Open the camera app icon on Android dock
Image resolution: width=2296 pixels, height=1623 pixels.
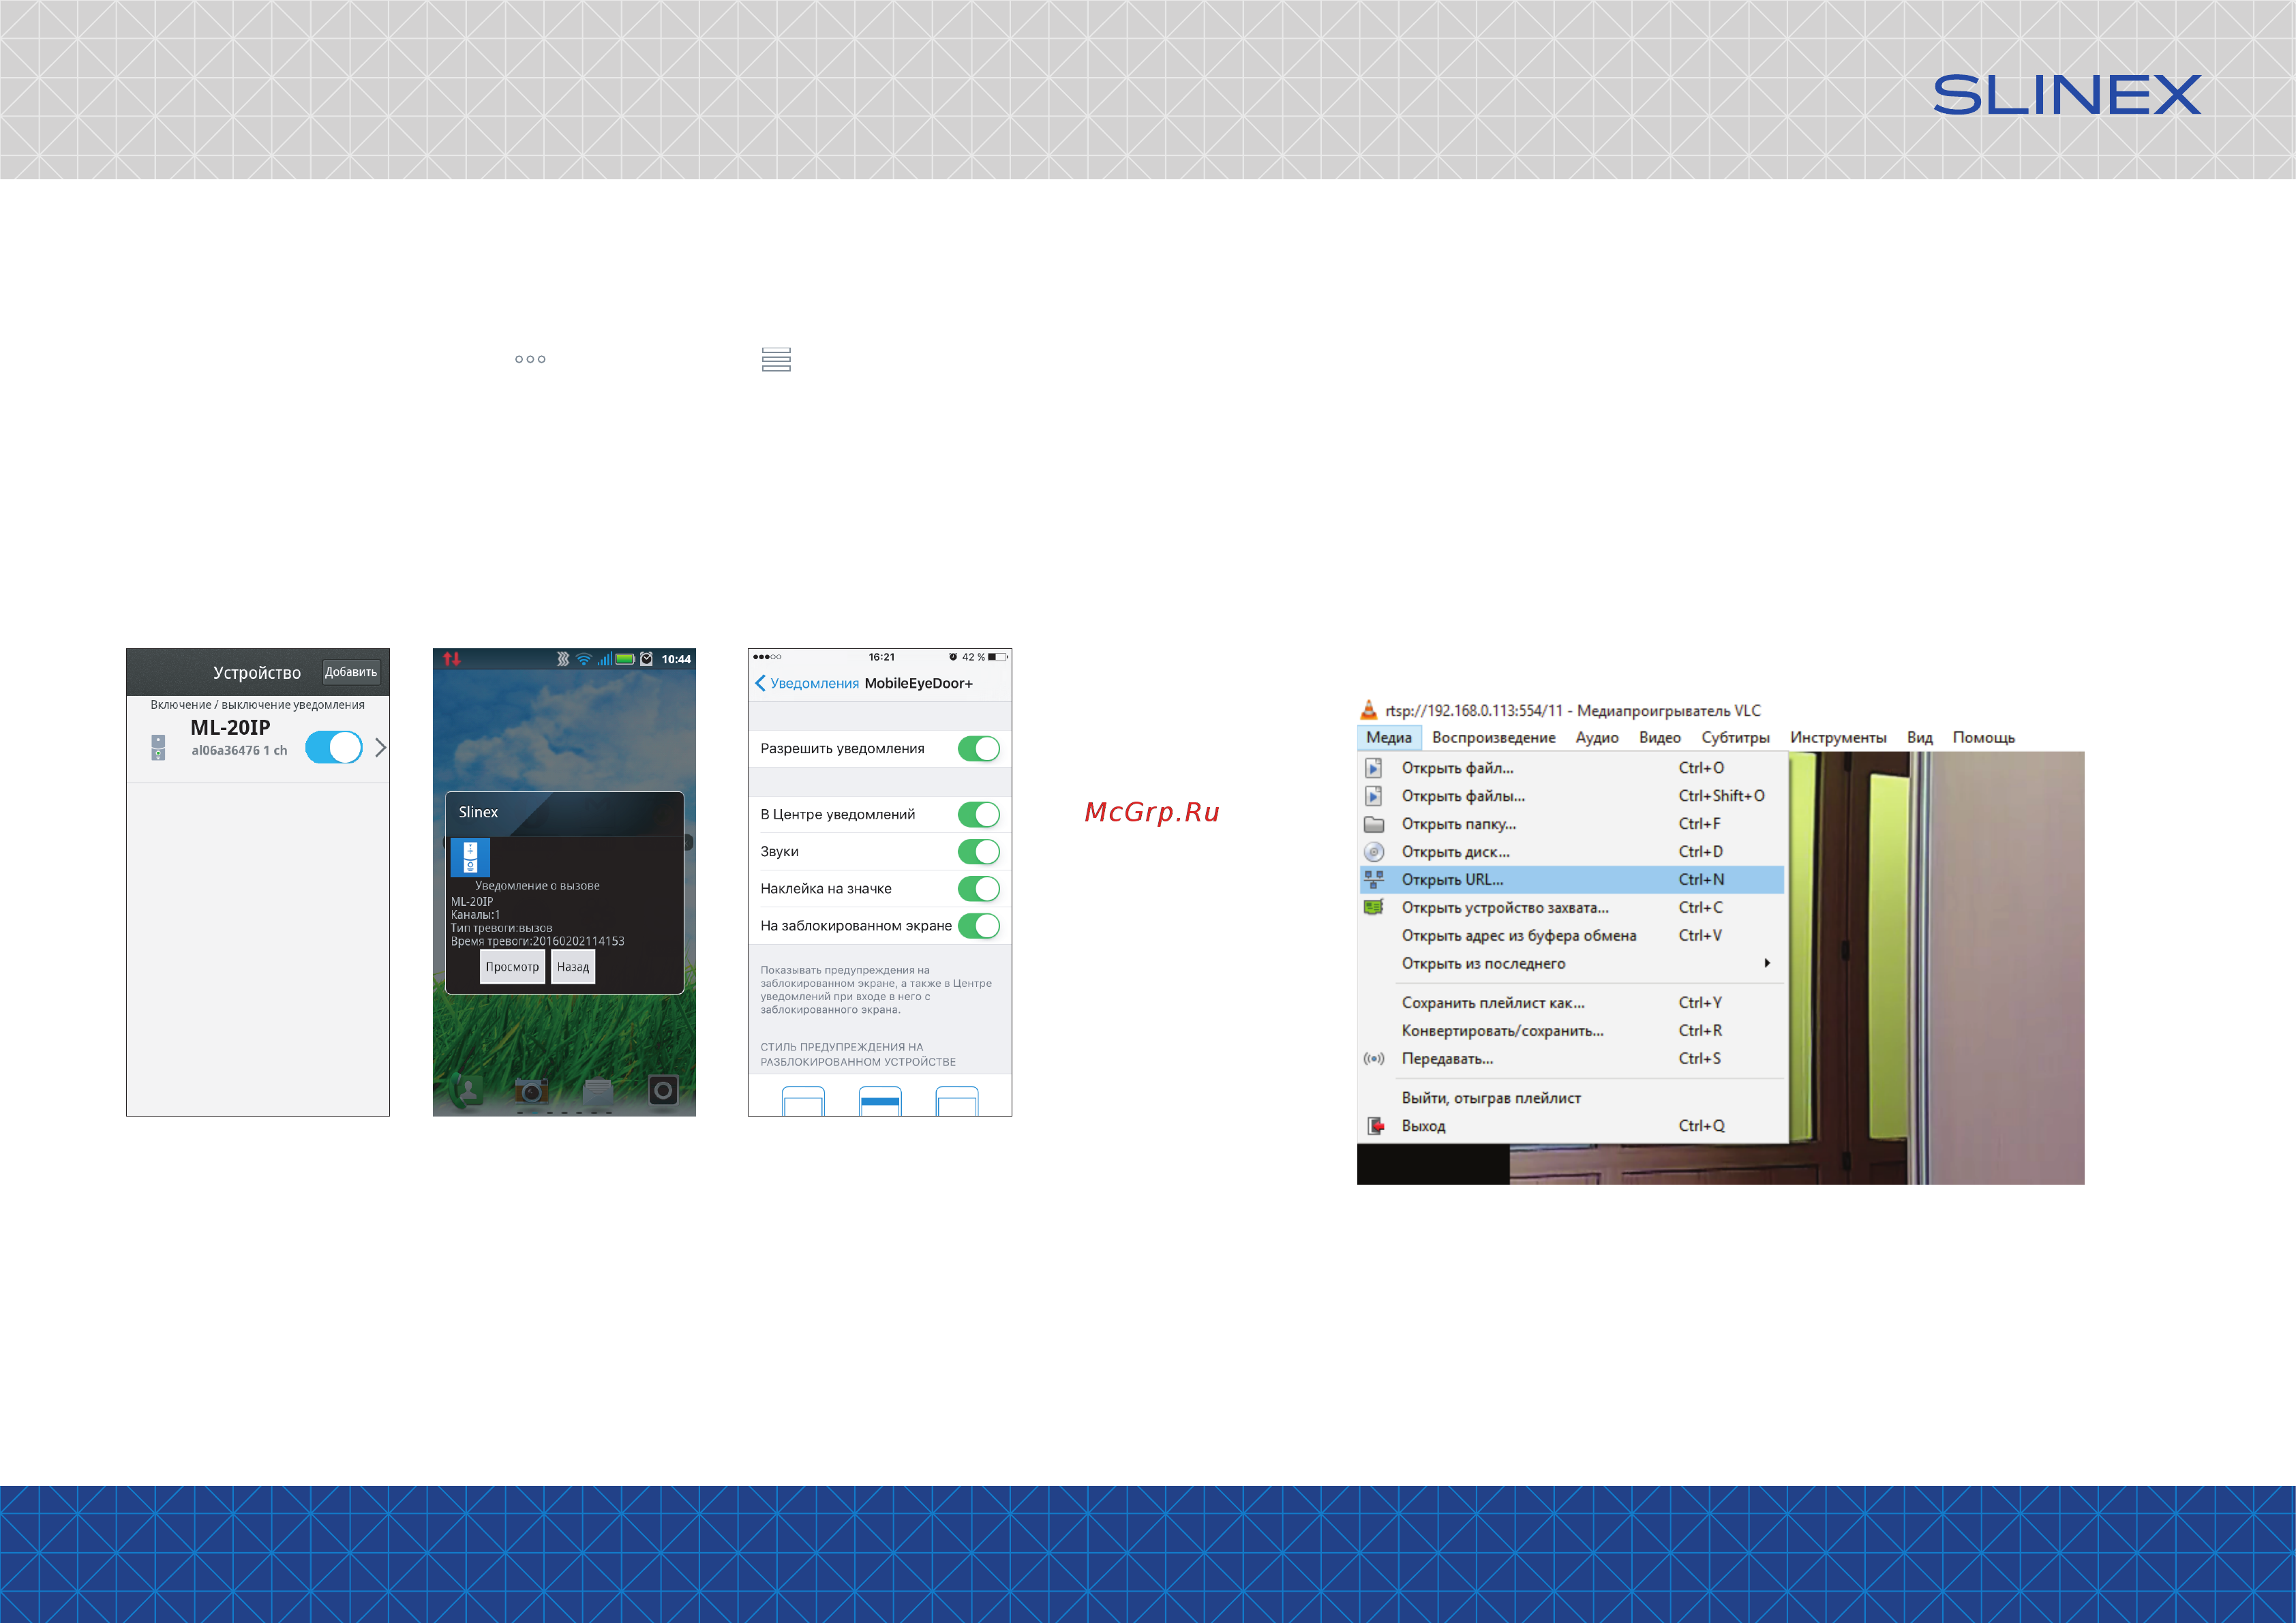coord(531,1090)
